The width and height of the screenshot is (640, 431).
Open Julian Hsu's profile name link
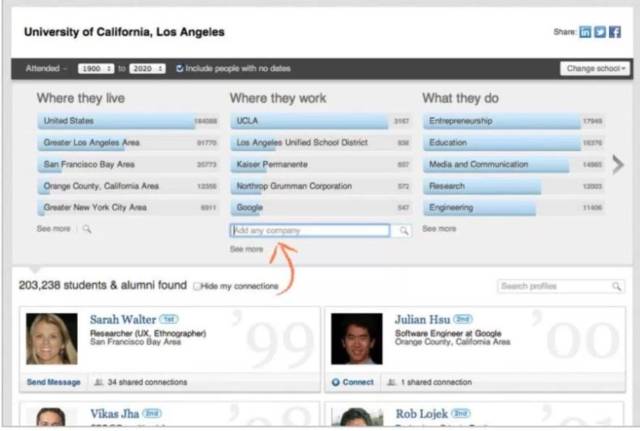422,320
